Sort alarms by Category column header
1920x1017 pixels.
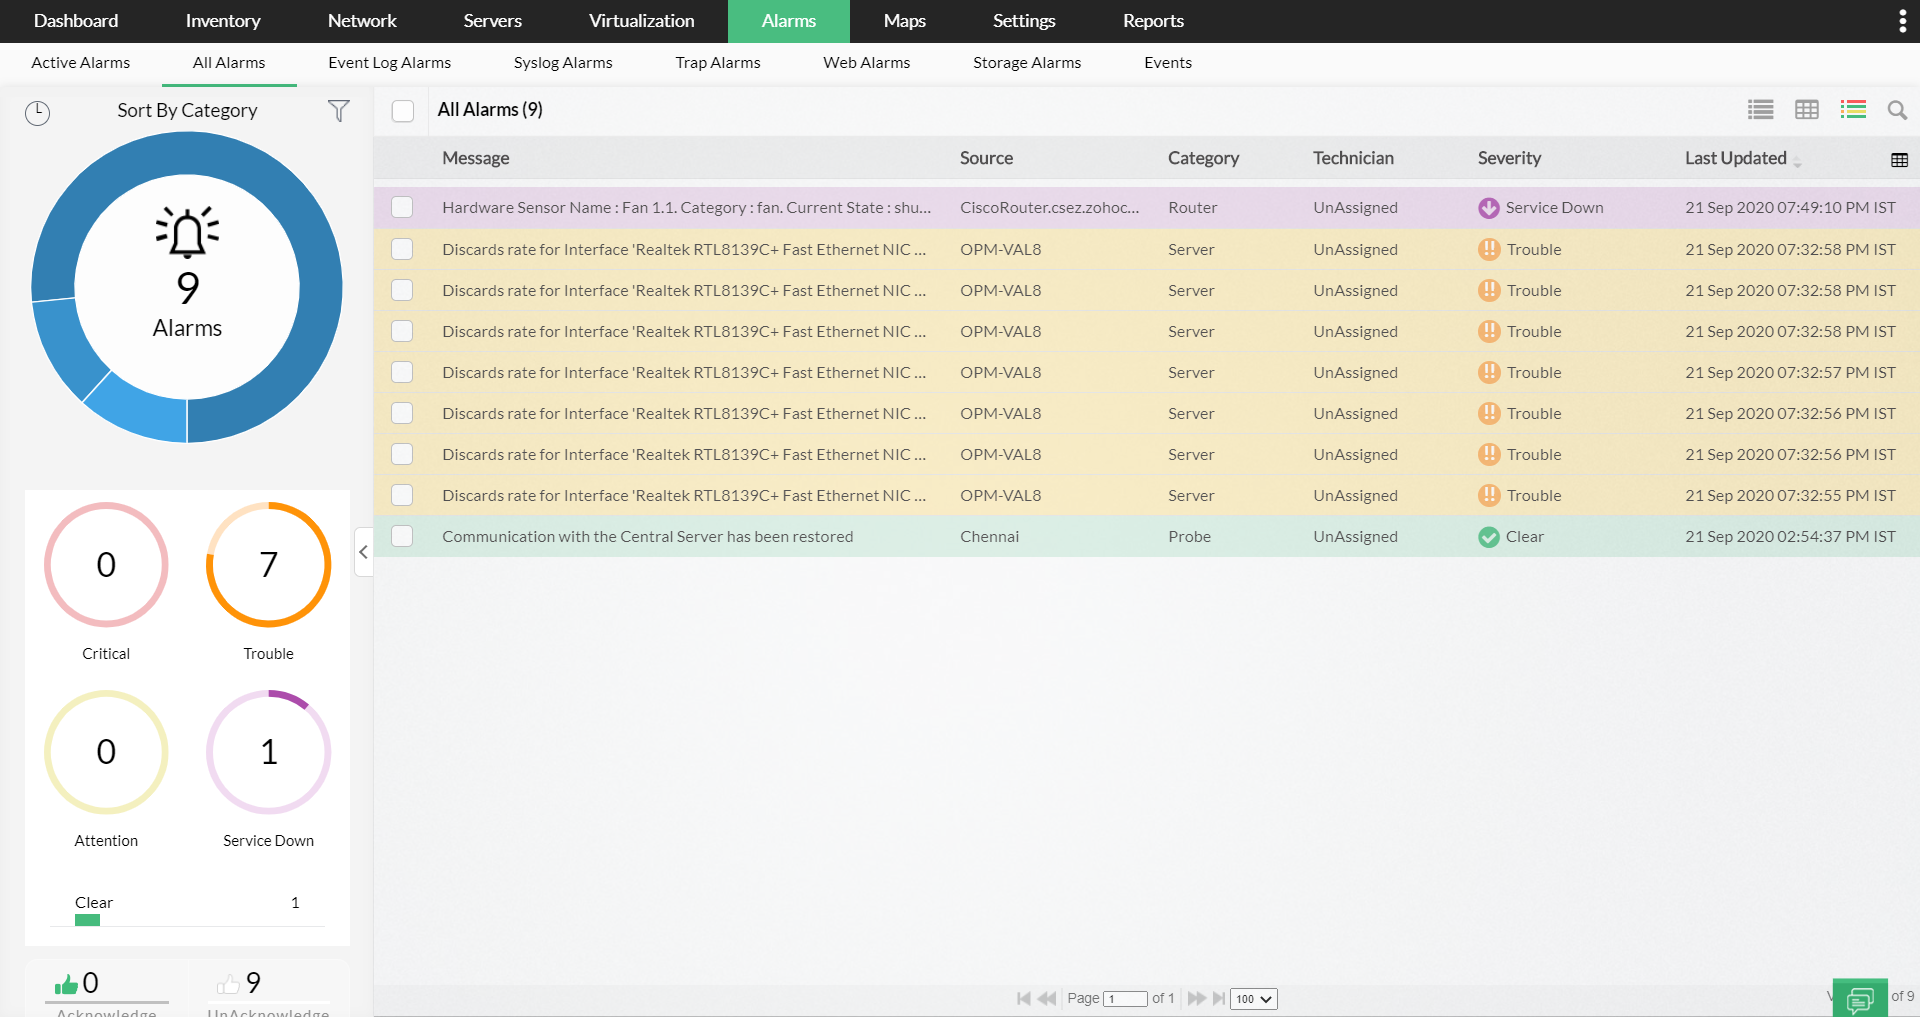coord(1203,159)
